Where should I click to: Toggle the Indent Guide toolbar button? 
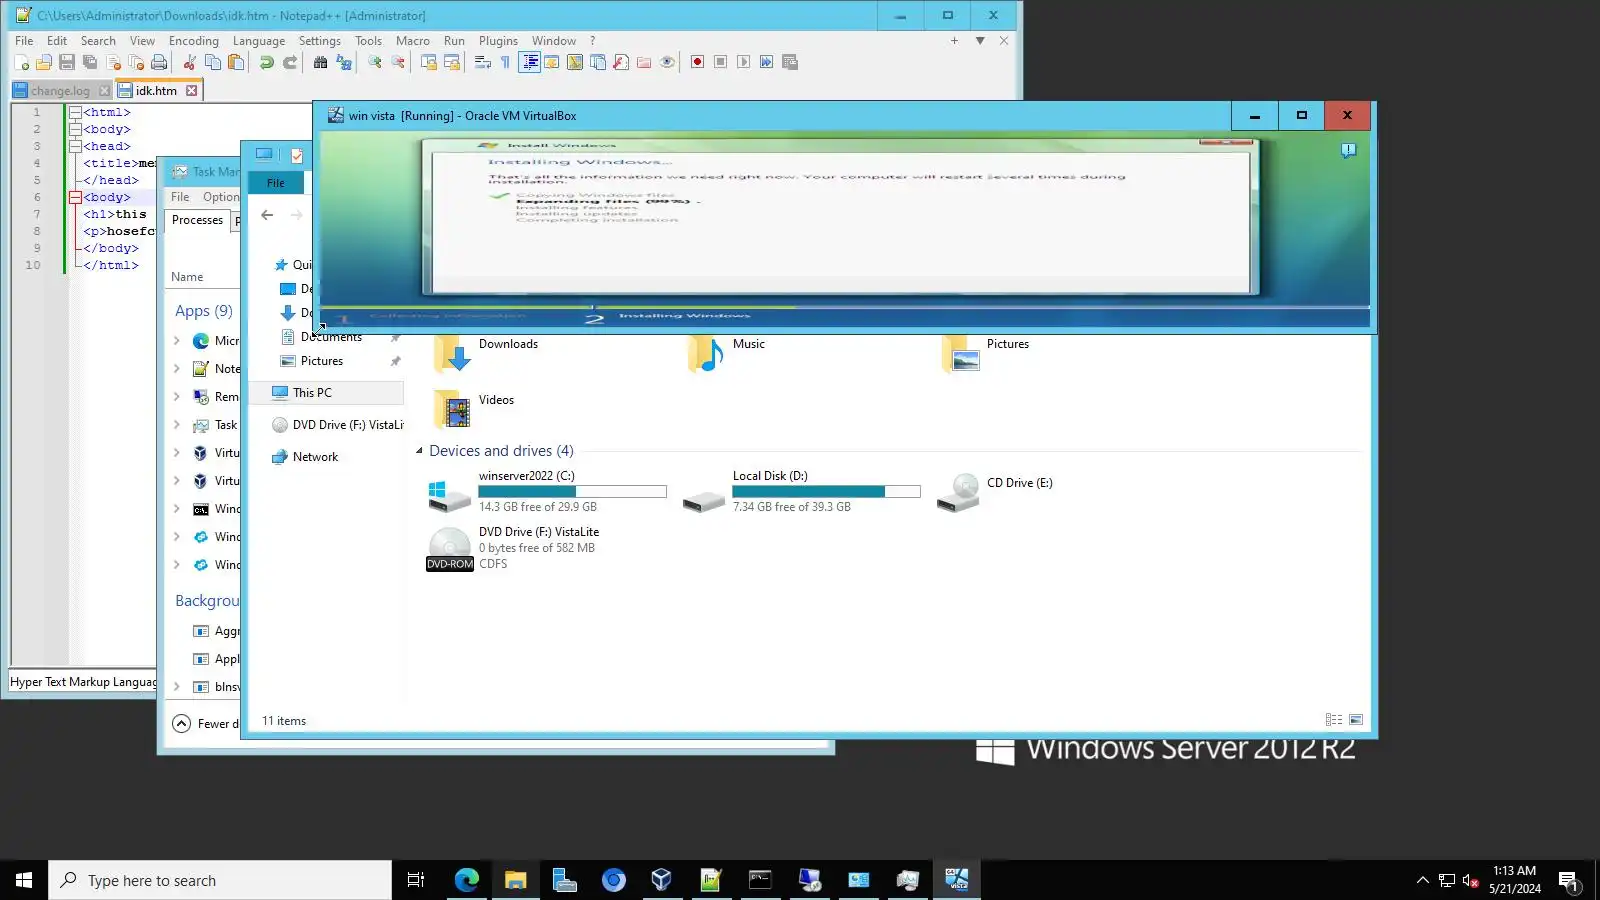click(530, 62)
